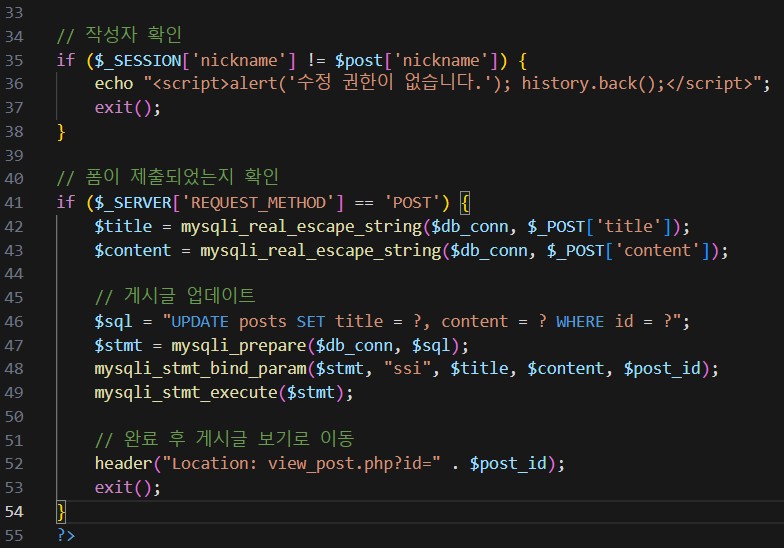The image size is (784, 548).
Task: Click the highlighted closing brace on line 54
Action: click(61, 512)
